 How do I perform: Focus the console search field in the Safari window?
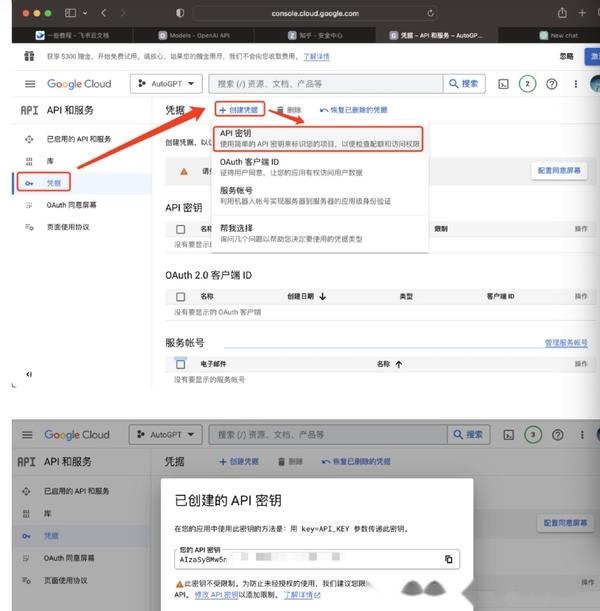point(326,84)
